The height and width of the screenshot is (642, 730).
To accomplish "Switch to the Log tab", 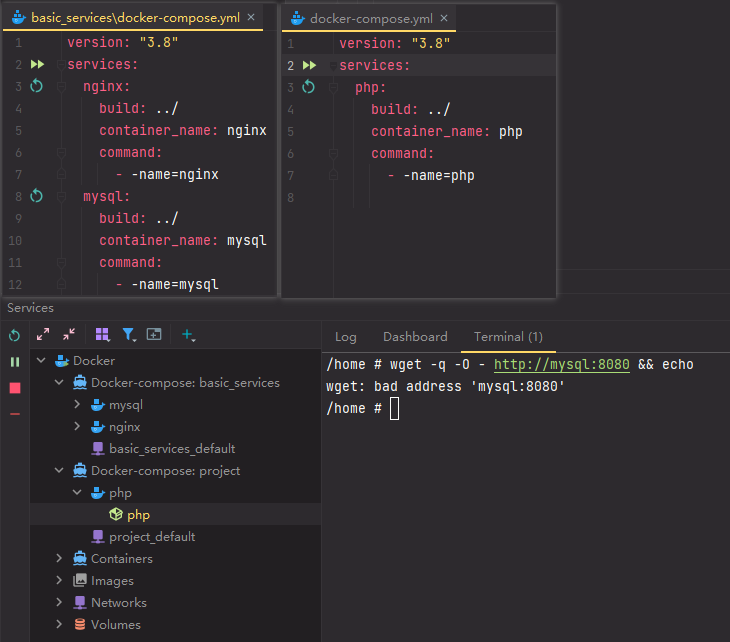I will coord(345,337).
